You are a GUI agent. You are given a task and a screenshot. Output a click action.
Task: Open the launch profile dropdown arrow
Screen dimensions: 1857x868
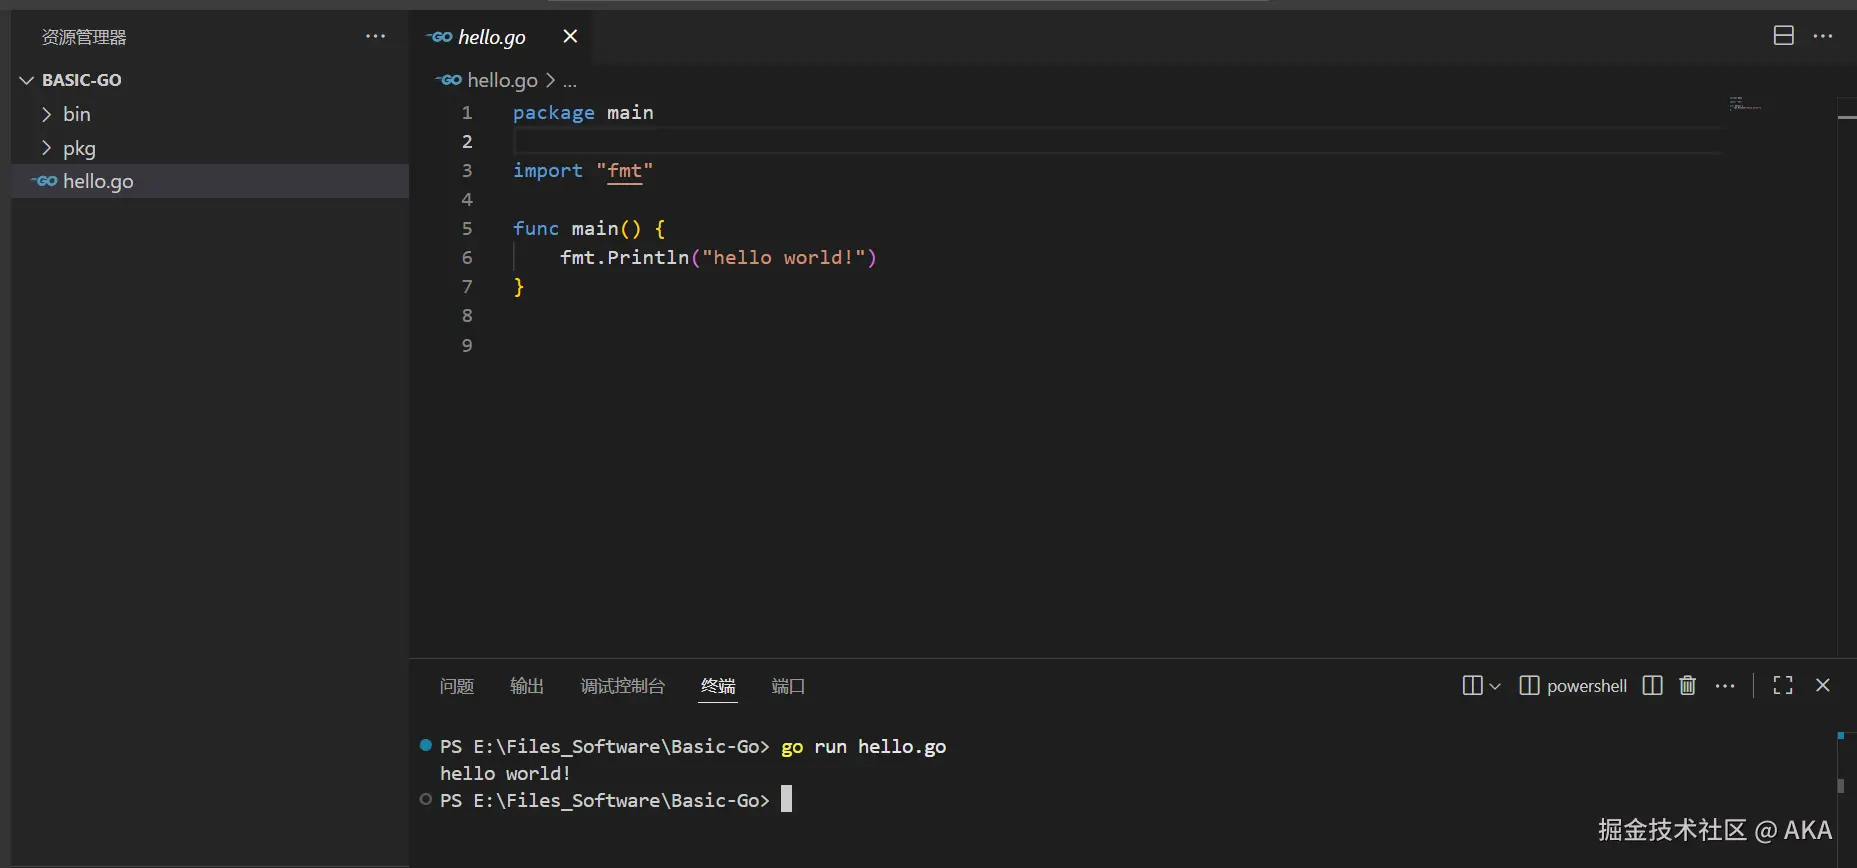coord(1495,686)
